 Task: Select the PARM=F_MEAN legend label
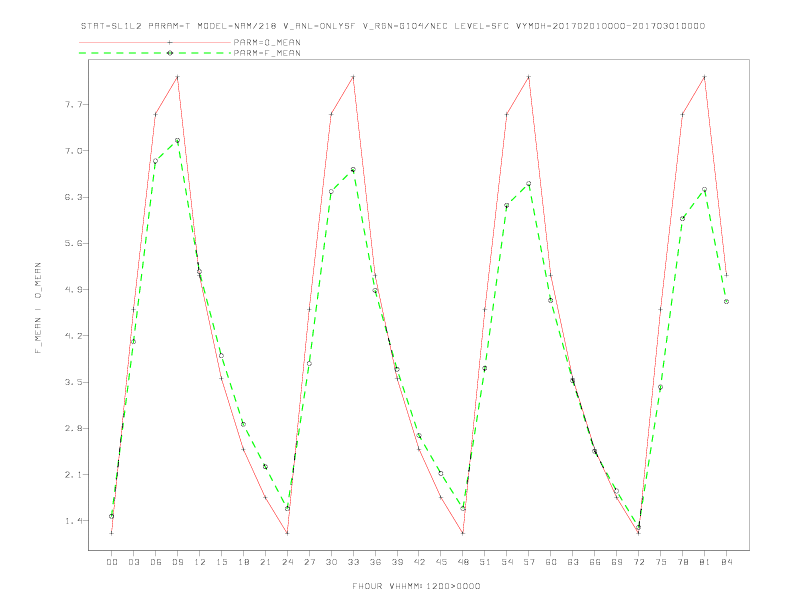[267, 53]
